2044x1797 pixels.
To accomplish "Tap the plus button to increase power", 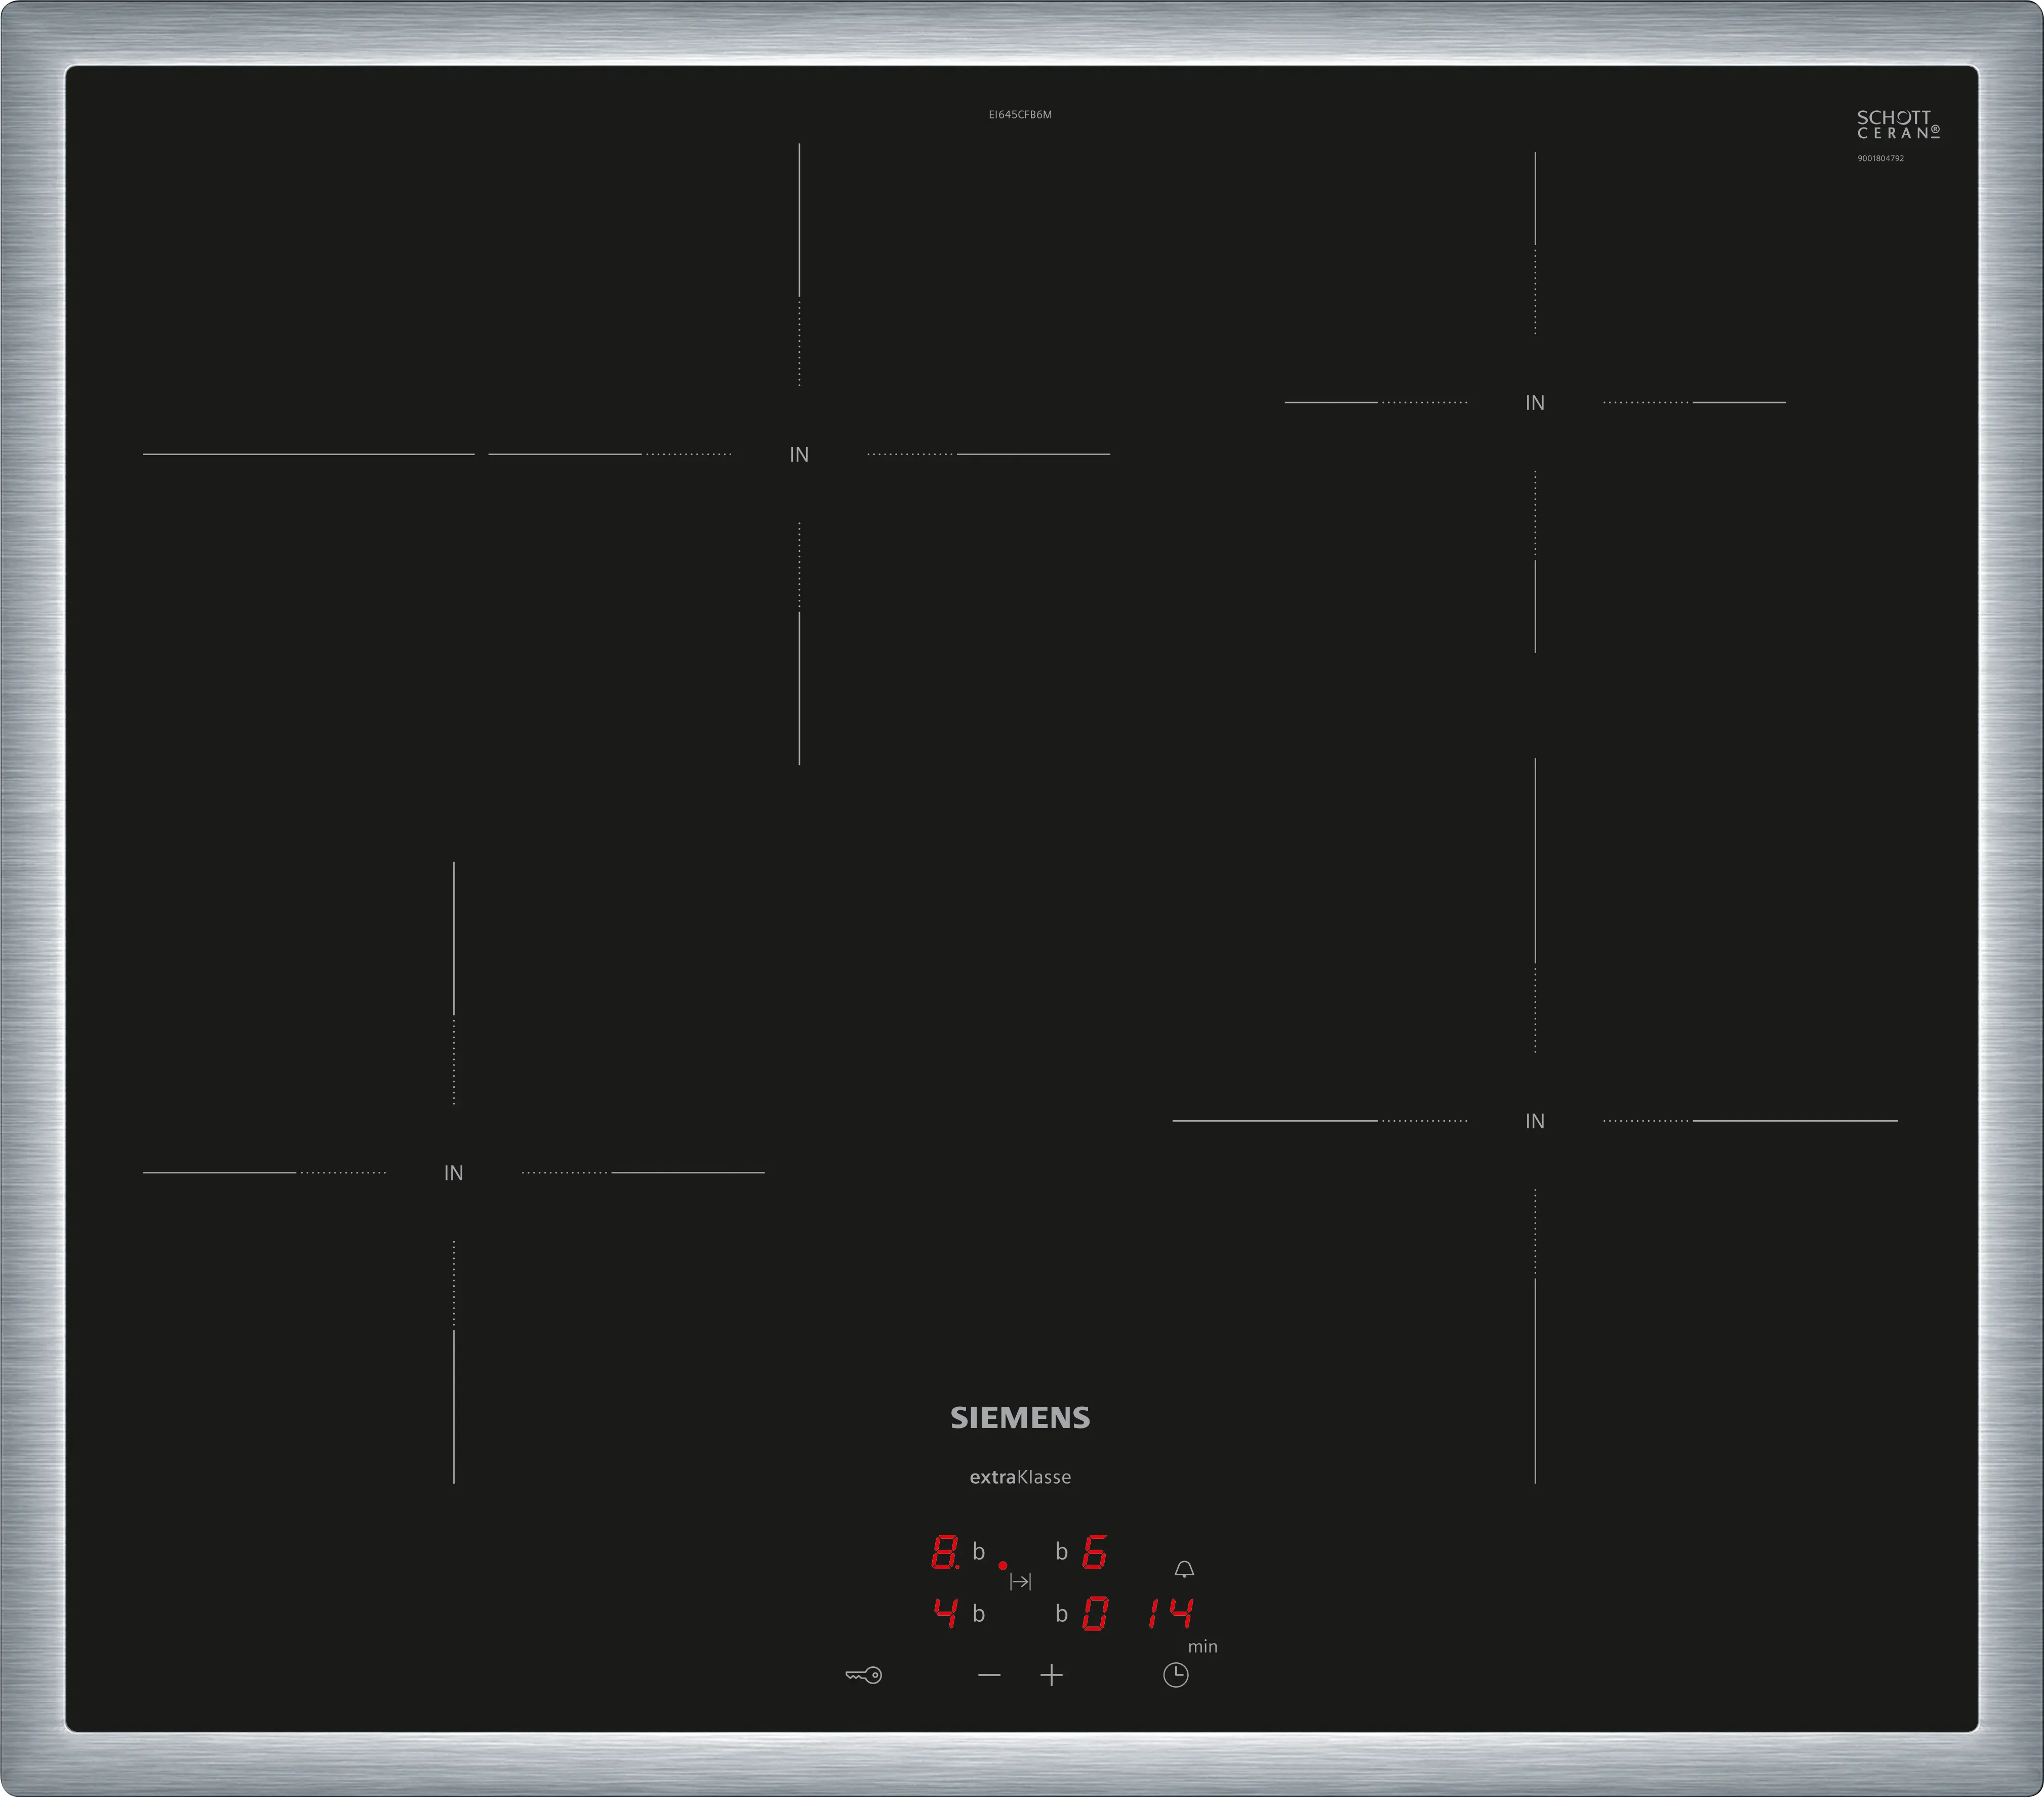I will [1051, 1675].
